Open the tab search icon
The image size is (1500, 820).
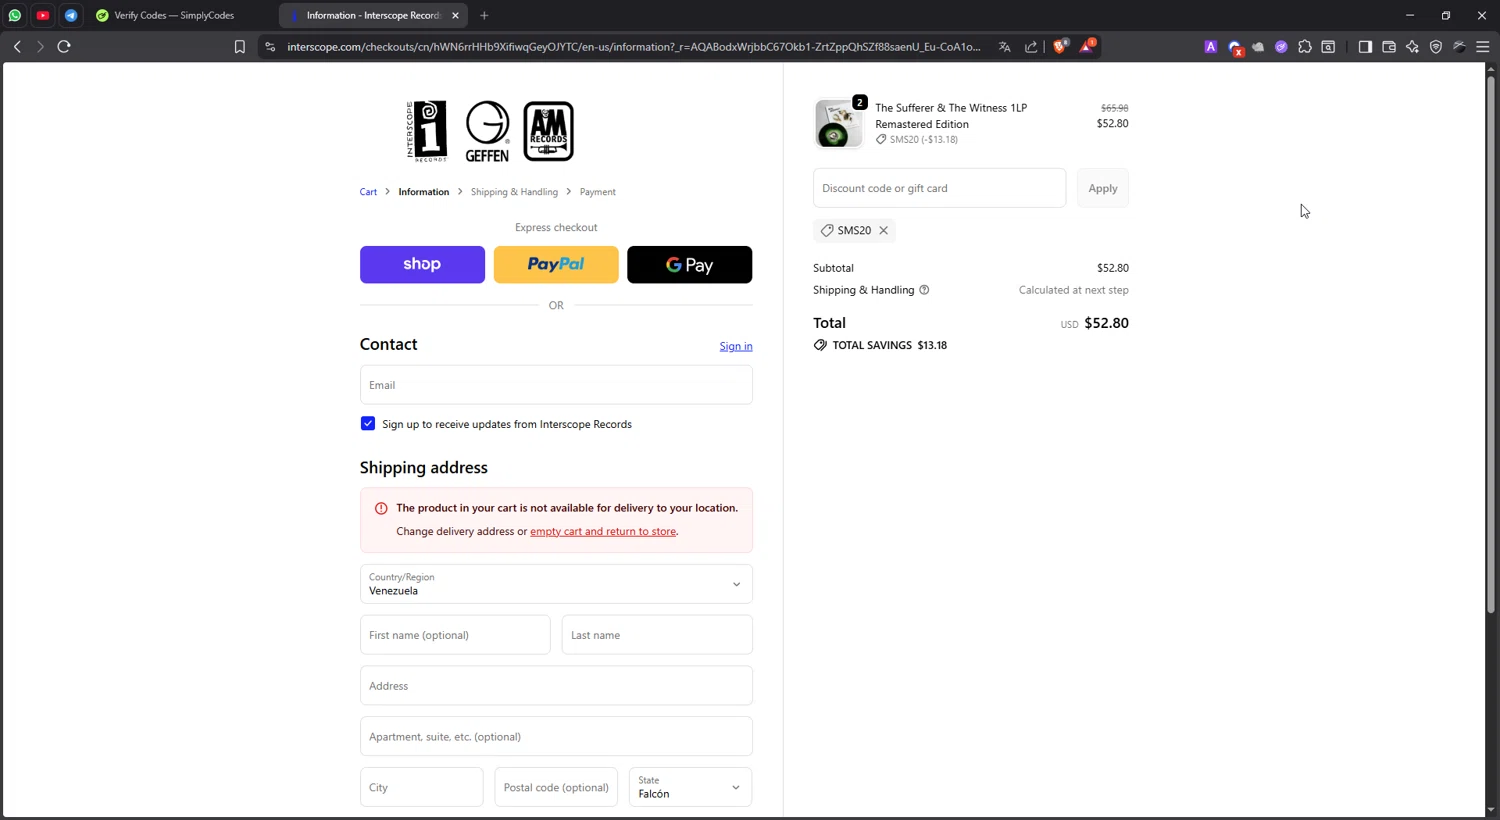(x=1328, y=46)
